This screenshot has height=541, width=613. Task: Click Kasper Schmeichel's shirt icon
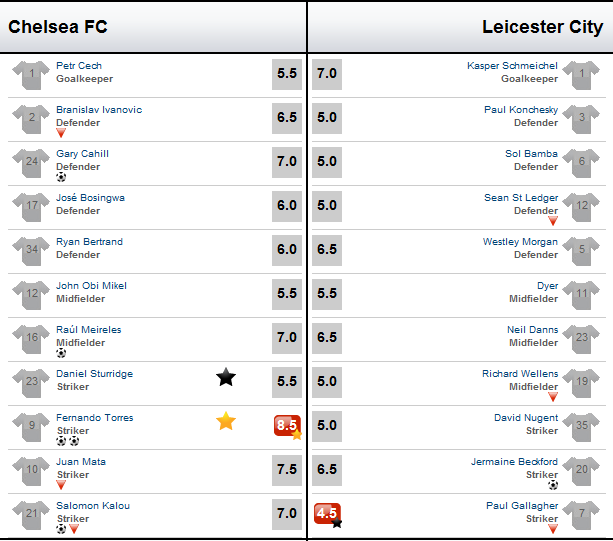tap(581, 75)
